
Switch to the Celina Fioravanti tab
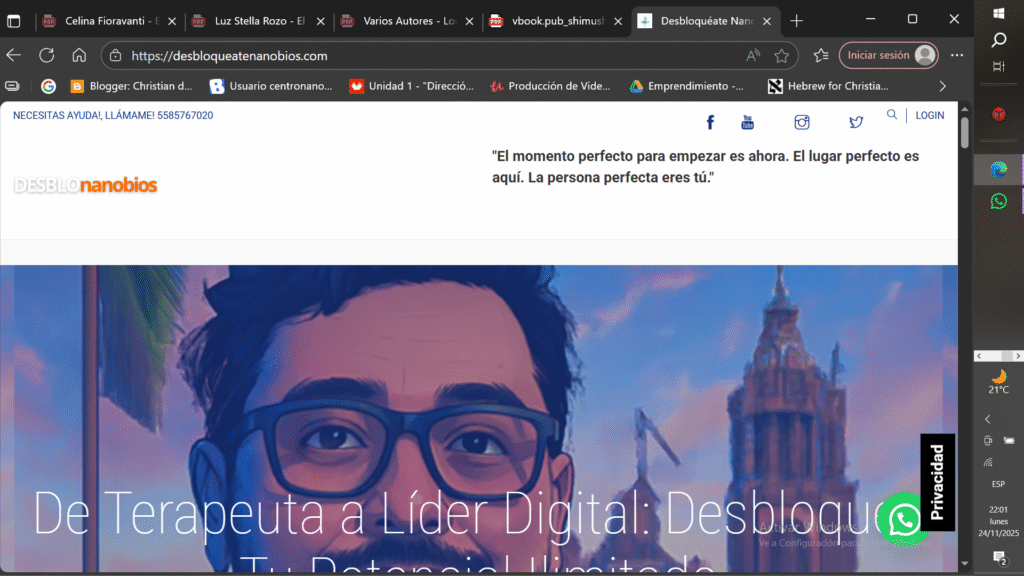pos(105,20)
